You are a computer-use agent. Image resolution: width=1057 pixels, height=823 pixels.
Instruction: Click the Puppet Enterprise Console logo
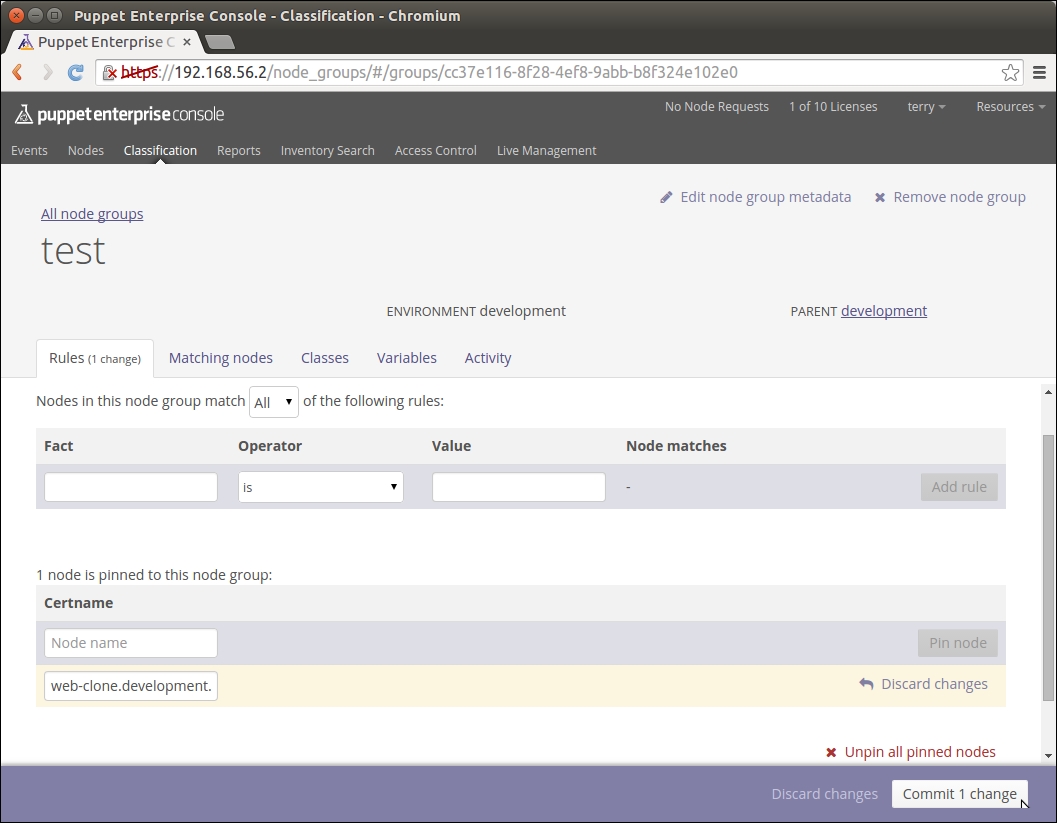pyautogui.click(x=119, y=114)
